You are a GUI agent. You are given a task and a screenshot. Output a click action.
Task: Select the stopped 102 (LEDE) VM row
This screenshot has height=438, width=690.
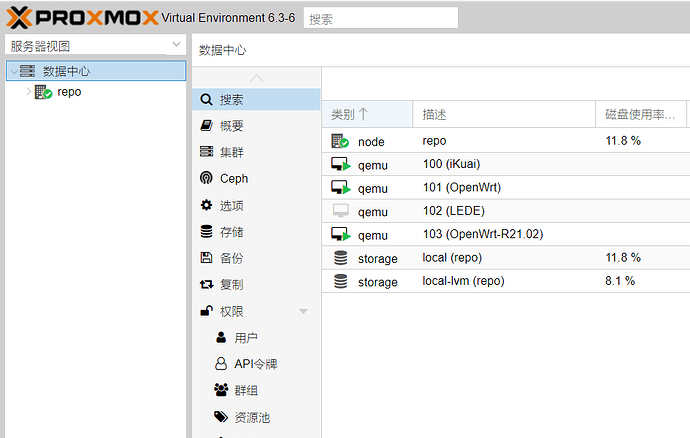(449, 211)
